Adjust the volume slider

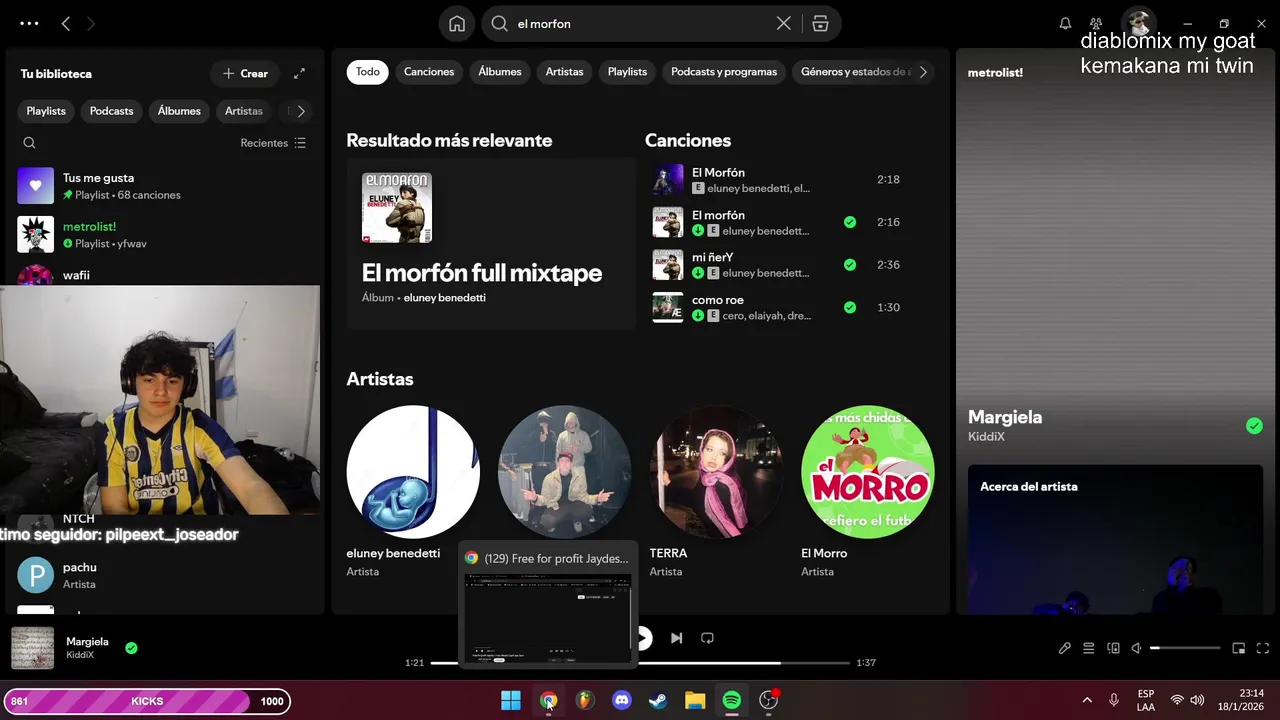(1186, 648)
